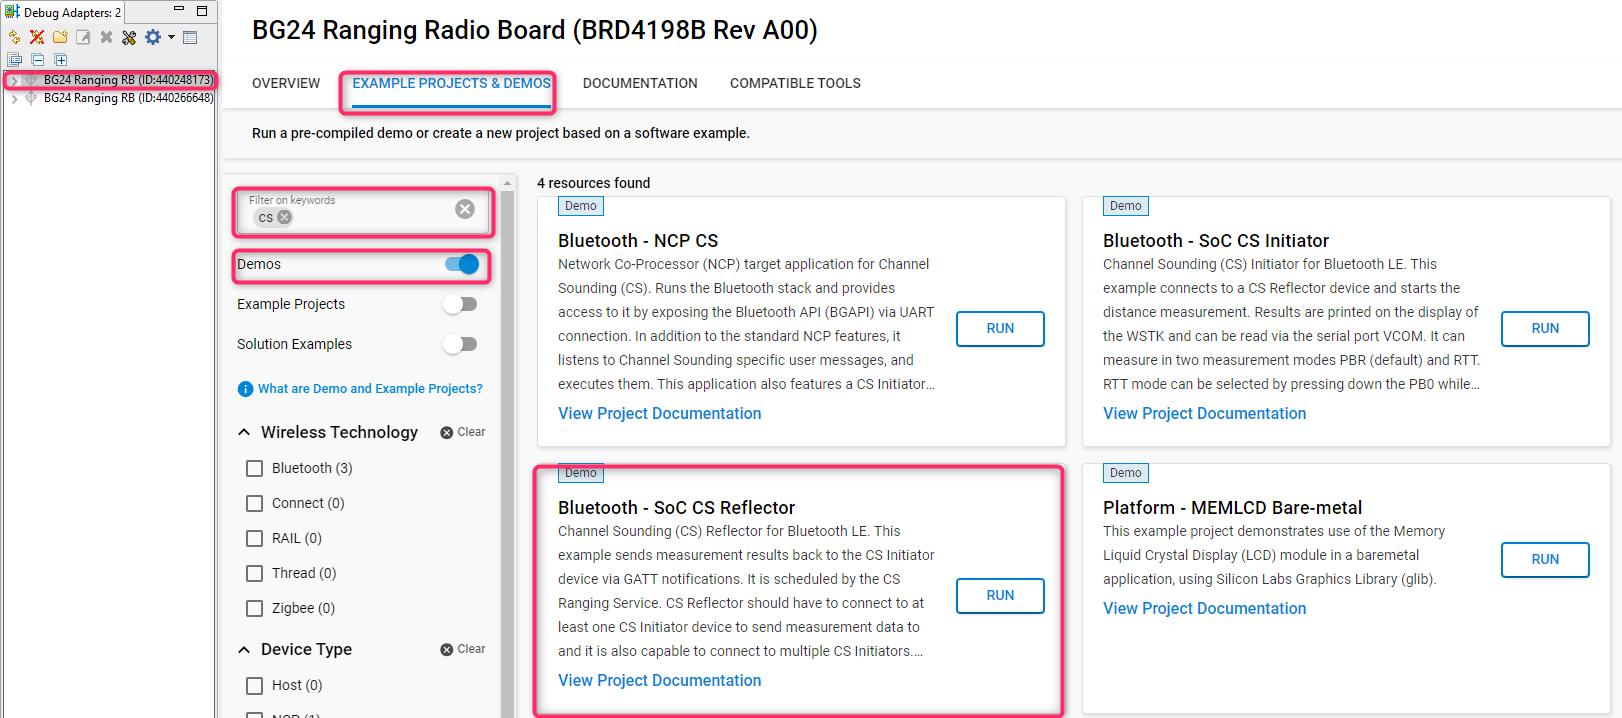This screenshot has height=718, width=1622.
Task: Check the Bluetooth (3) checkbox
Action: (255, 468)
